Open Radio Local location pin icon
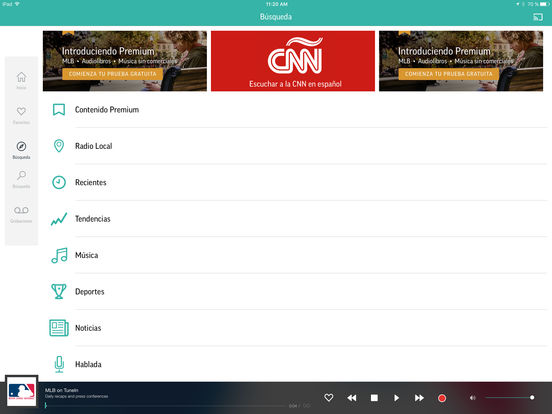Viewport: 552px width, 414px height. 59,146
